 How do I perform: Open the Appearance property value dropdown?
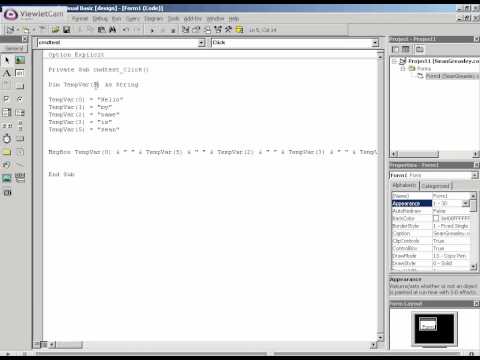tap(465, 203)
